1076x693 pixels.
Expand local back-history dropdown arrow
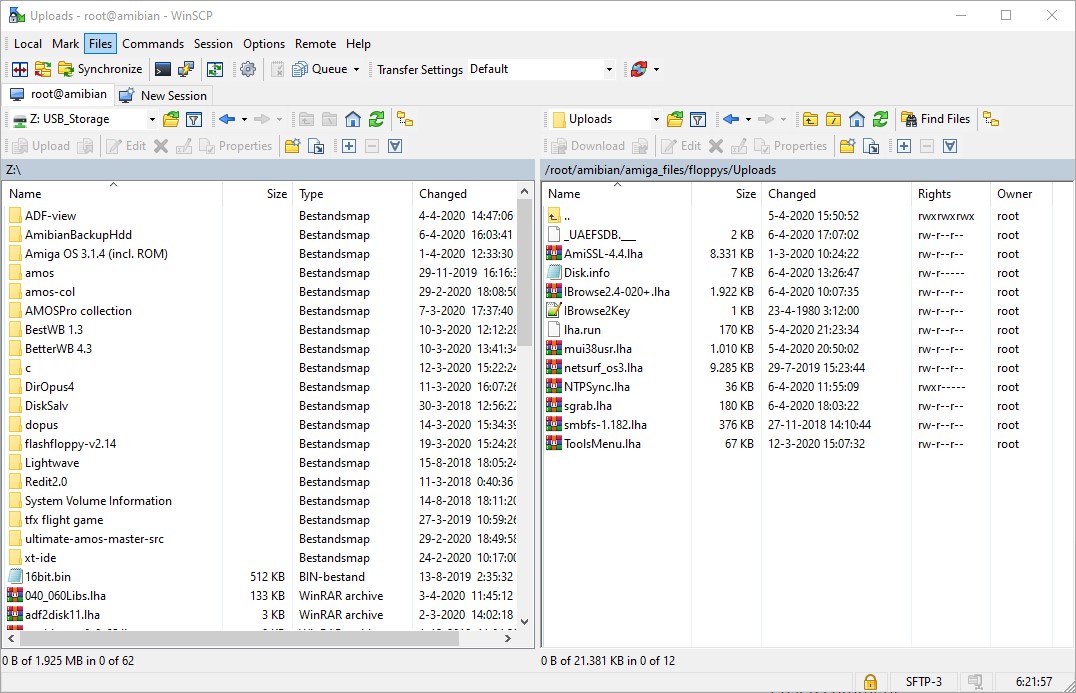click(244, 119)
